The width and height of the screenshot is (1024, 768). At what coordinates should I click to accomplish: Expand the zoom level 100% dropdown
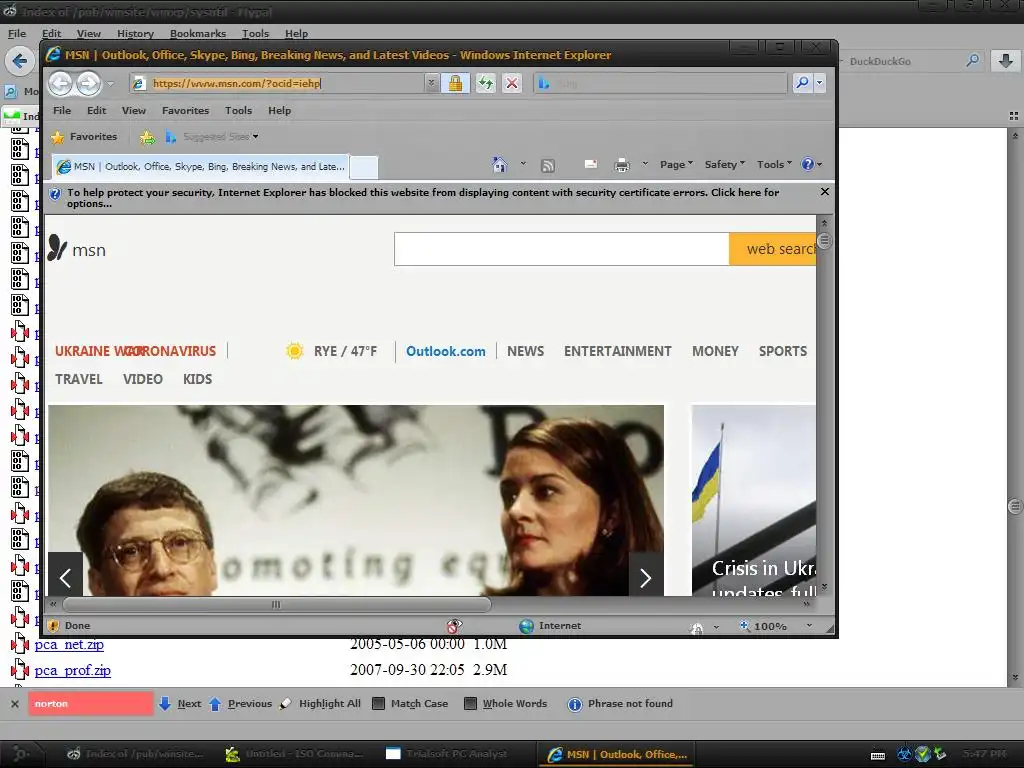[809, 626]
